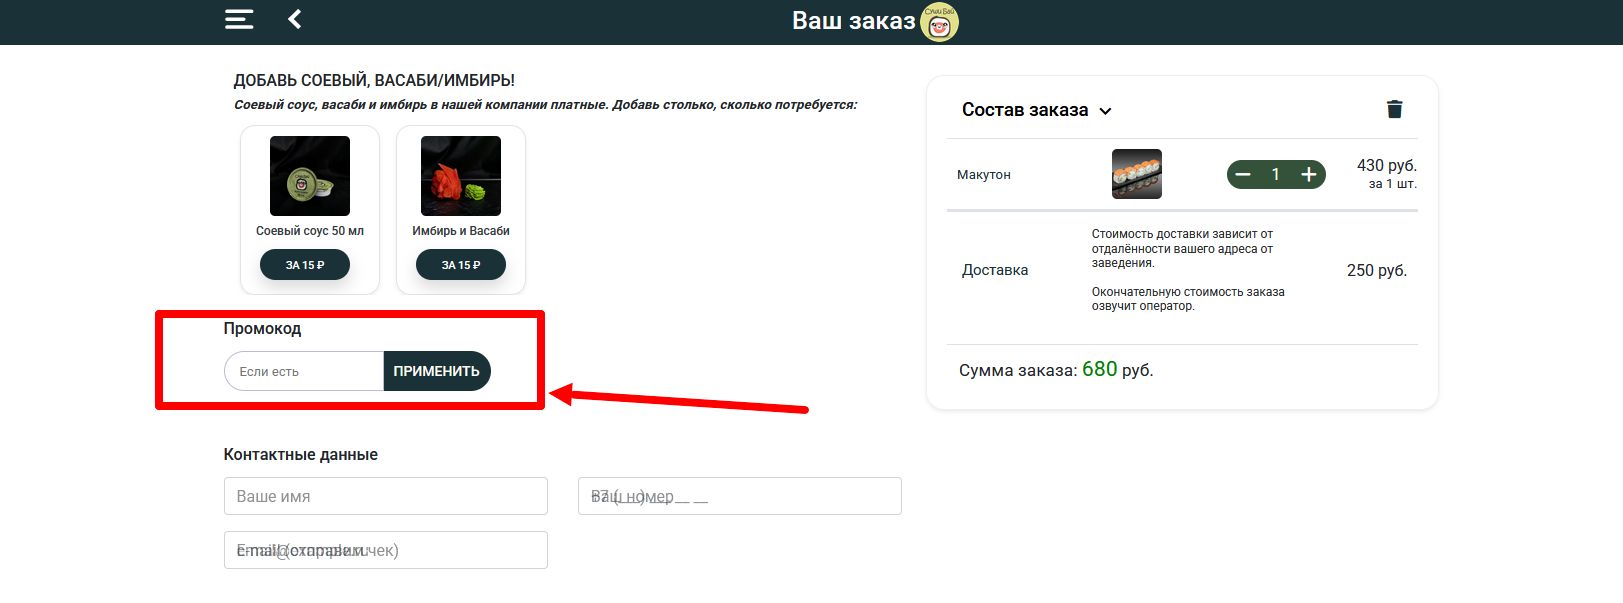1623x603 pixels.
Task: Click the sushi logo in header
Action: point(938,22)
